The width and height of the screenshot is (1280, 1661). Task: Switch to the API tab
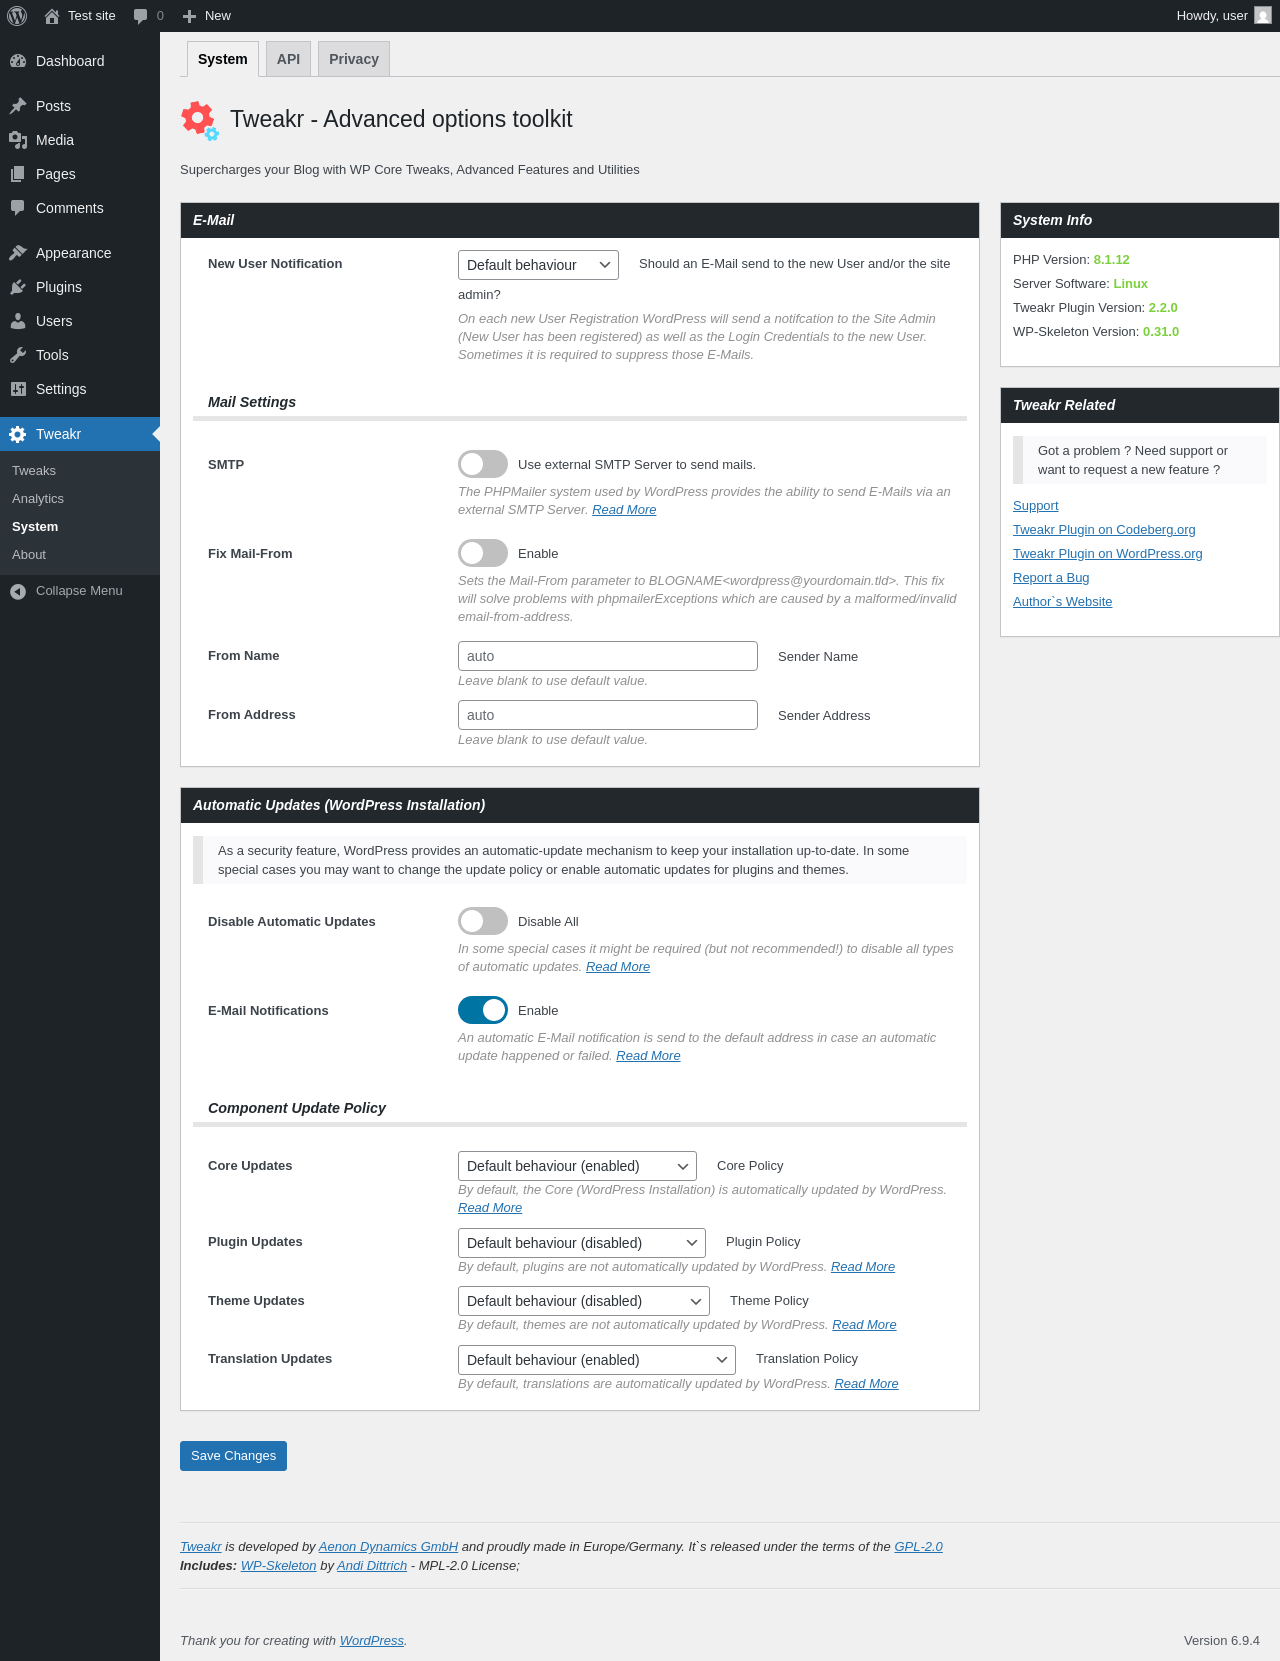coord(288,59)
